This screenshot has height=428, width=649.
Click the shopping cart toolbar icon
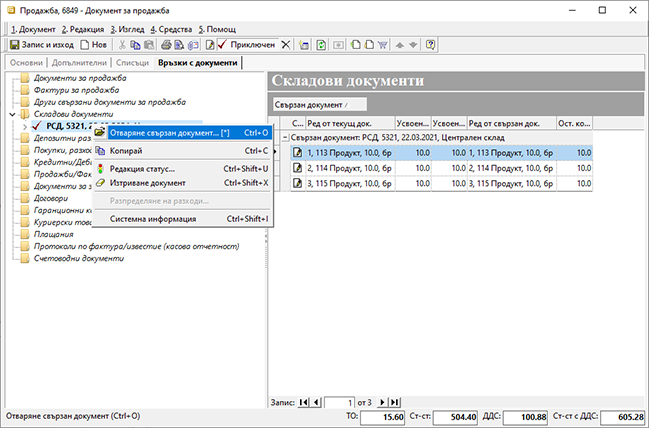coord(382,45)
